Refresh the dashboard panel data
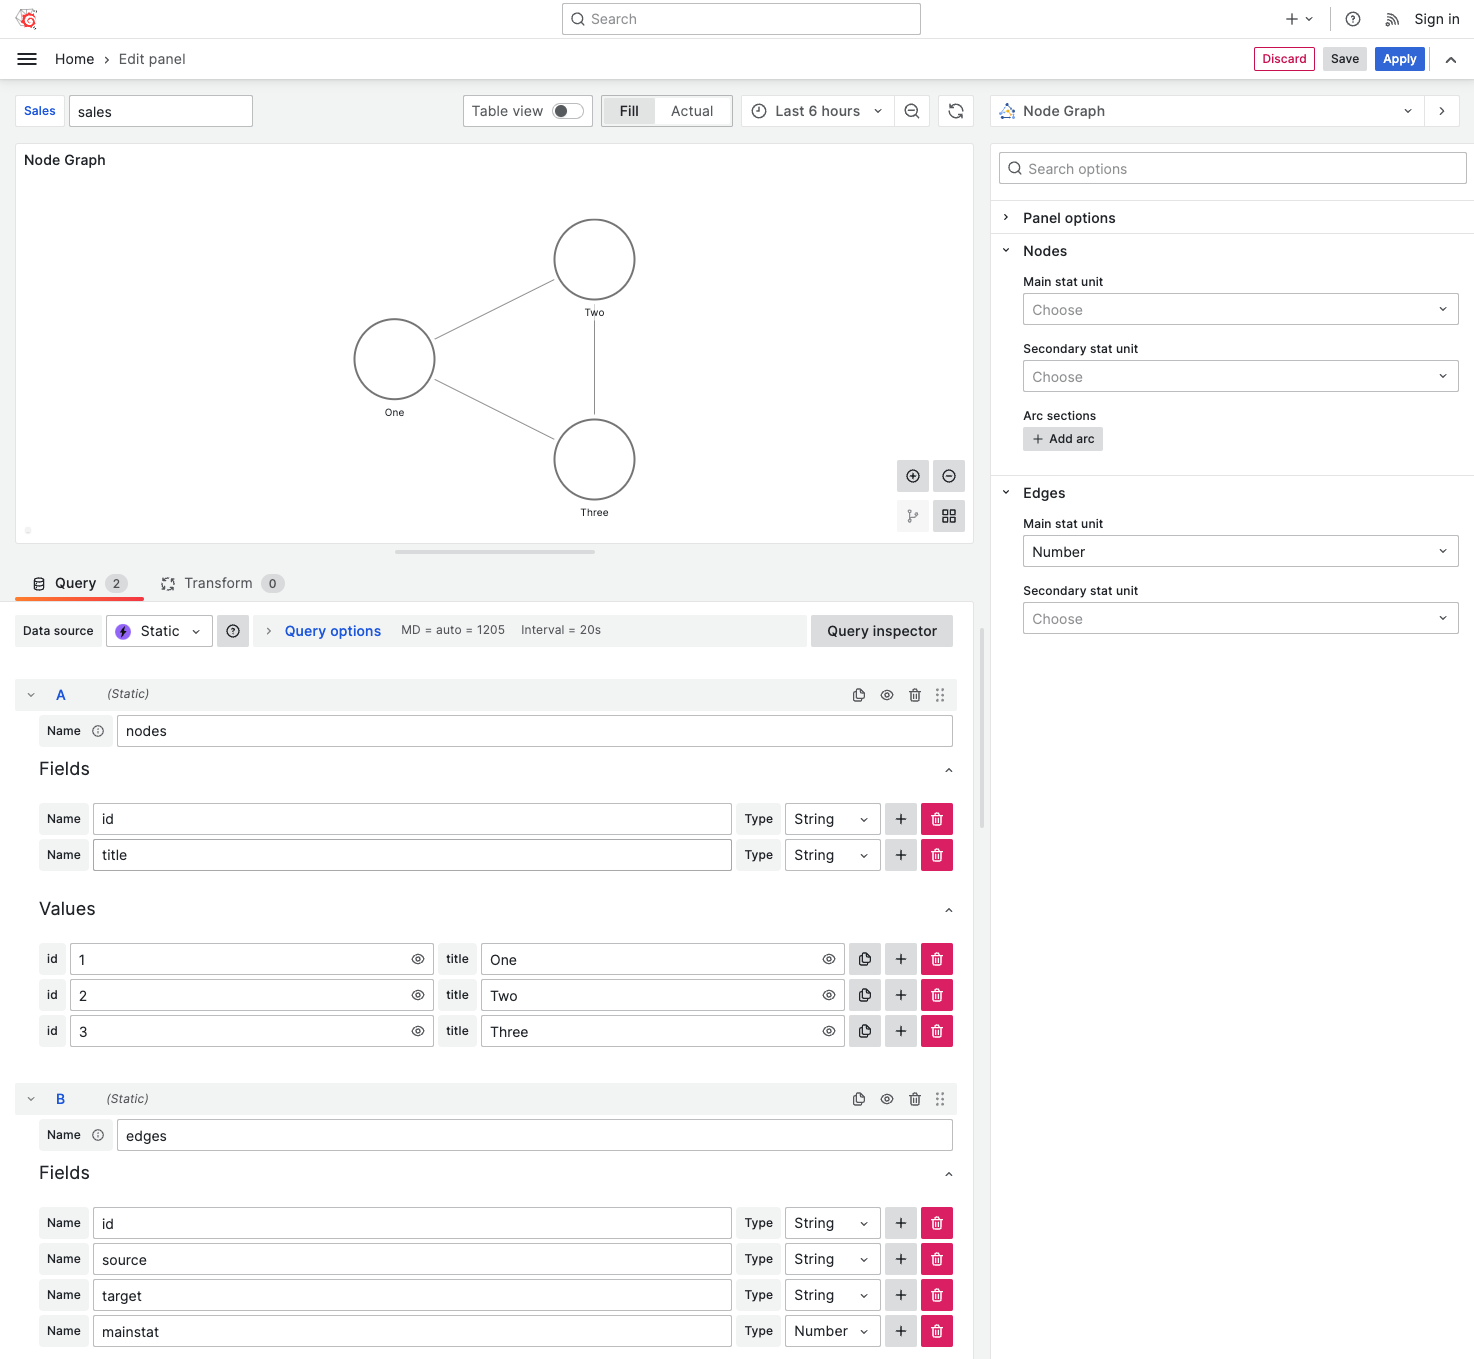 pos(956,111)
